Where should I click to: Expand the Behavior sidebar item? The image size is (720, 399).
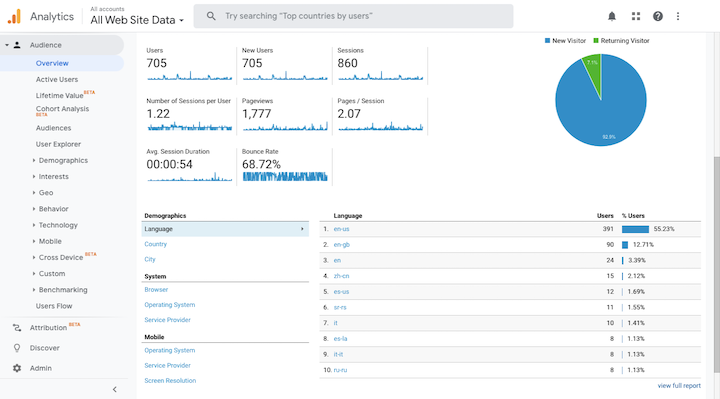coord(34,209)
